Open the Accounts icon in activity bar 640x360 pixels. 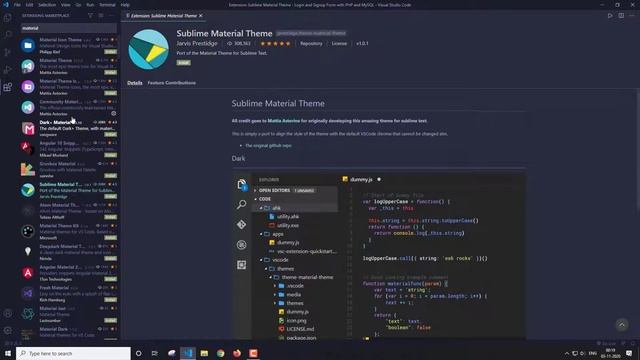click(x=7, y=313)
